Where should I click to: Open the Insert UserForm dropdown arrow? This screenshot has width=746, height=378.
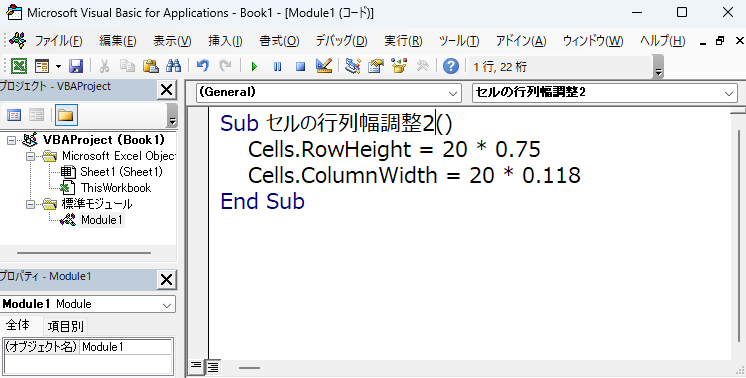[58, 66]
